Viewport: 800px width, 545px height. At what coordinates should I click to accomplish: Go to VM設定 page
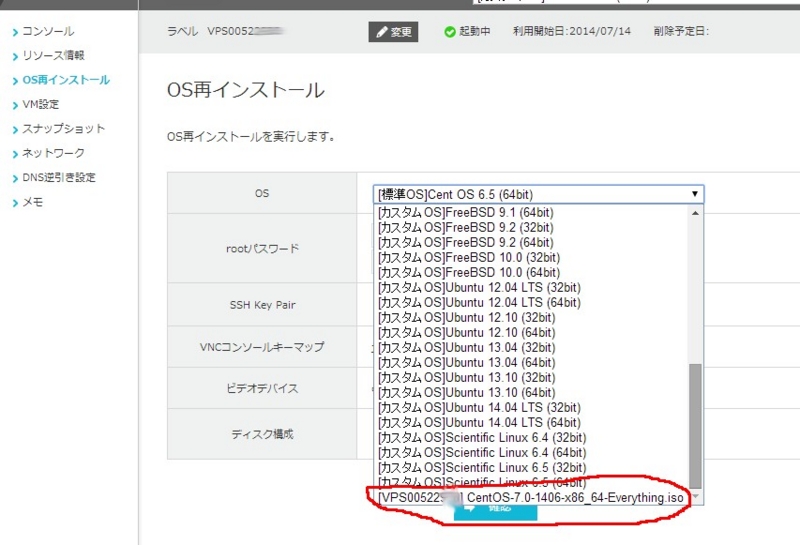[40, 105]
